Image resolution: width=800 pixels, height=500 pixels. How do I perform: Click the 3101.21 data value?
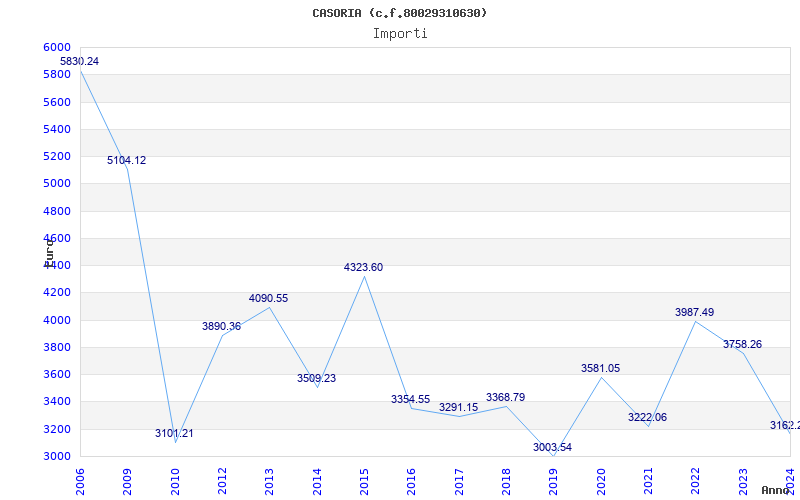coord(174,433)
